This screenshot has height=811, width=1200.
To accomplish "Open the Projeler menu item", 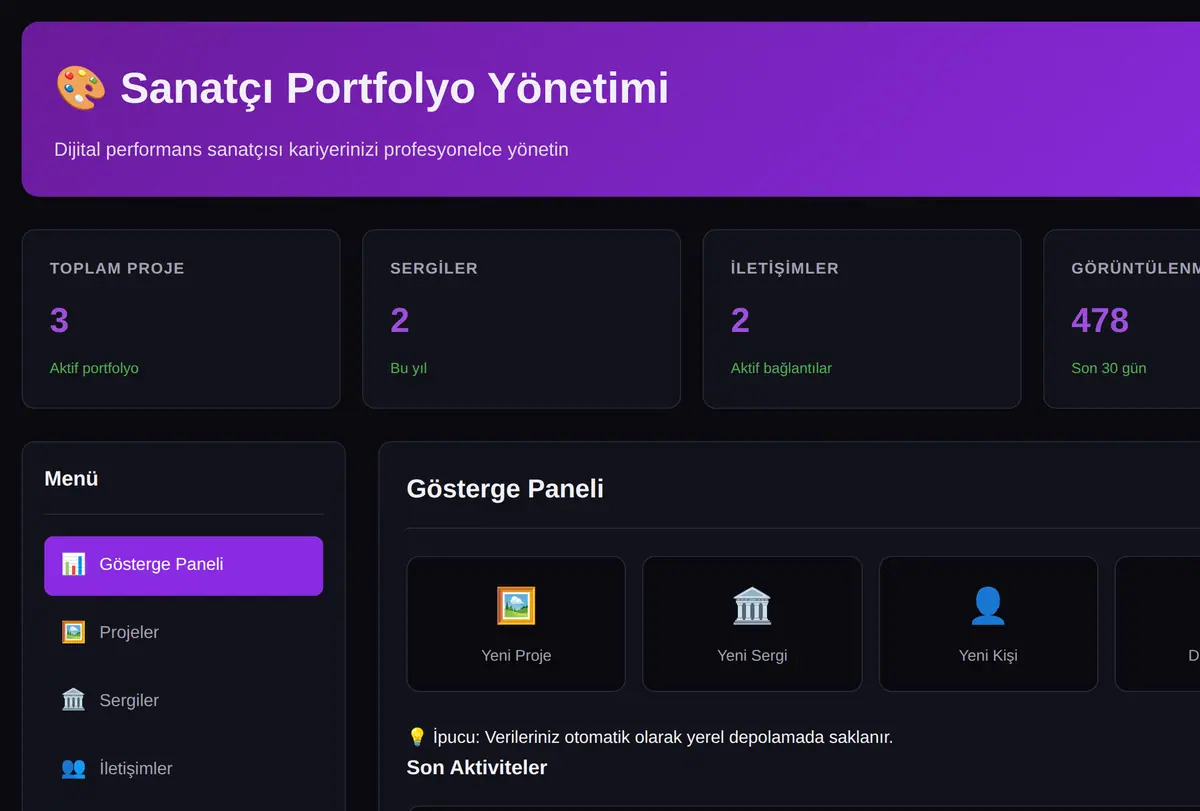I will (184, 632).
